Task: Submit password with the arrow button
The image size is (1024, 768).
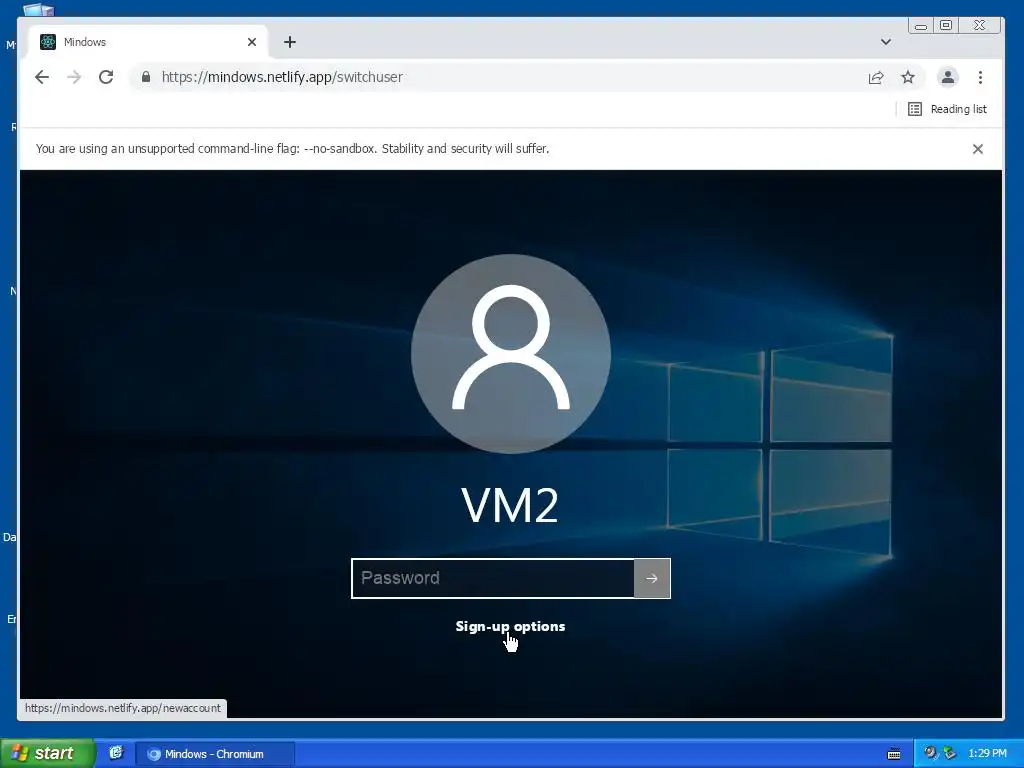Action: [652, 578]
